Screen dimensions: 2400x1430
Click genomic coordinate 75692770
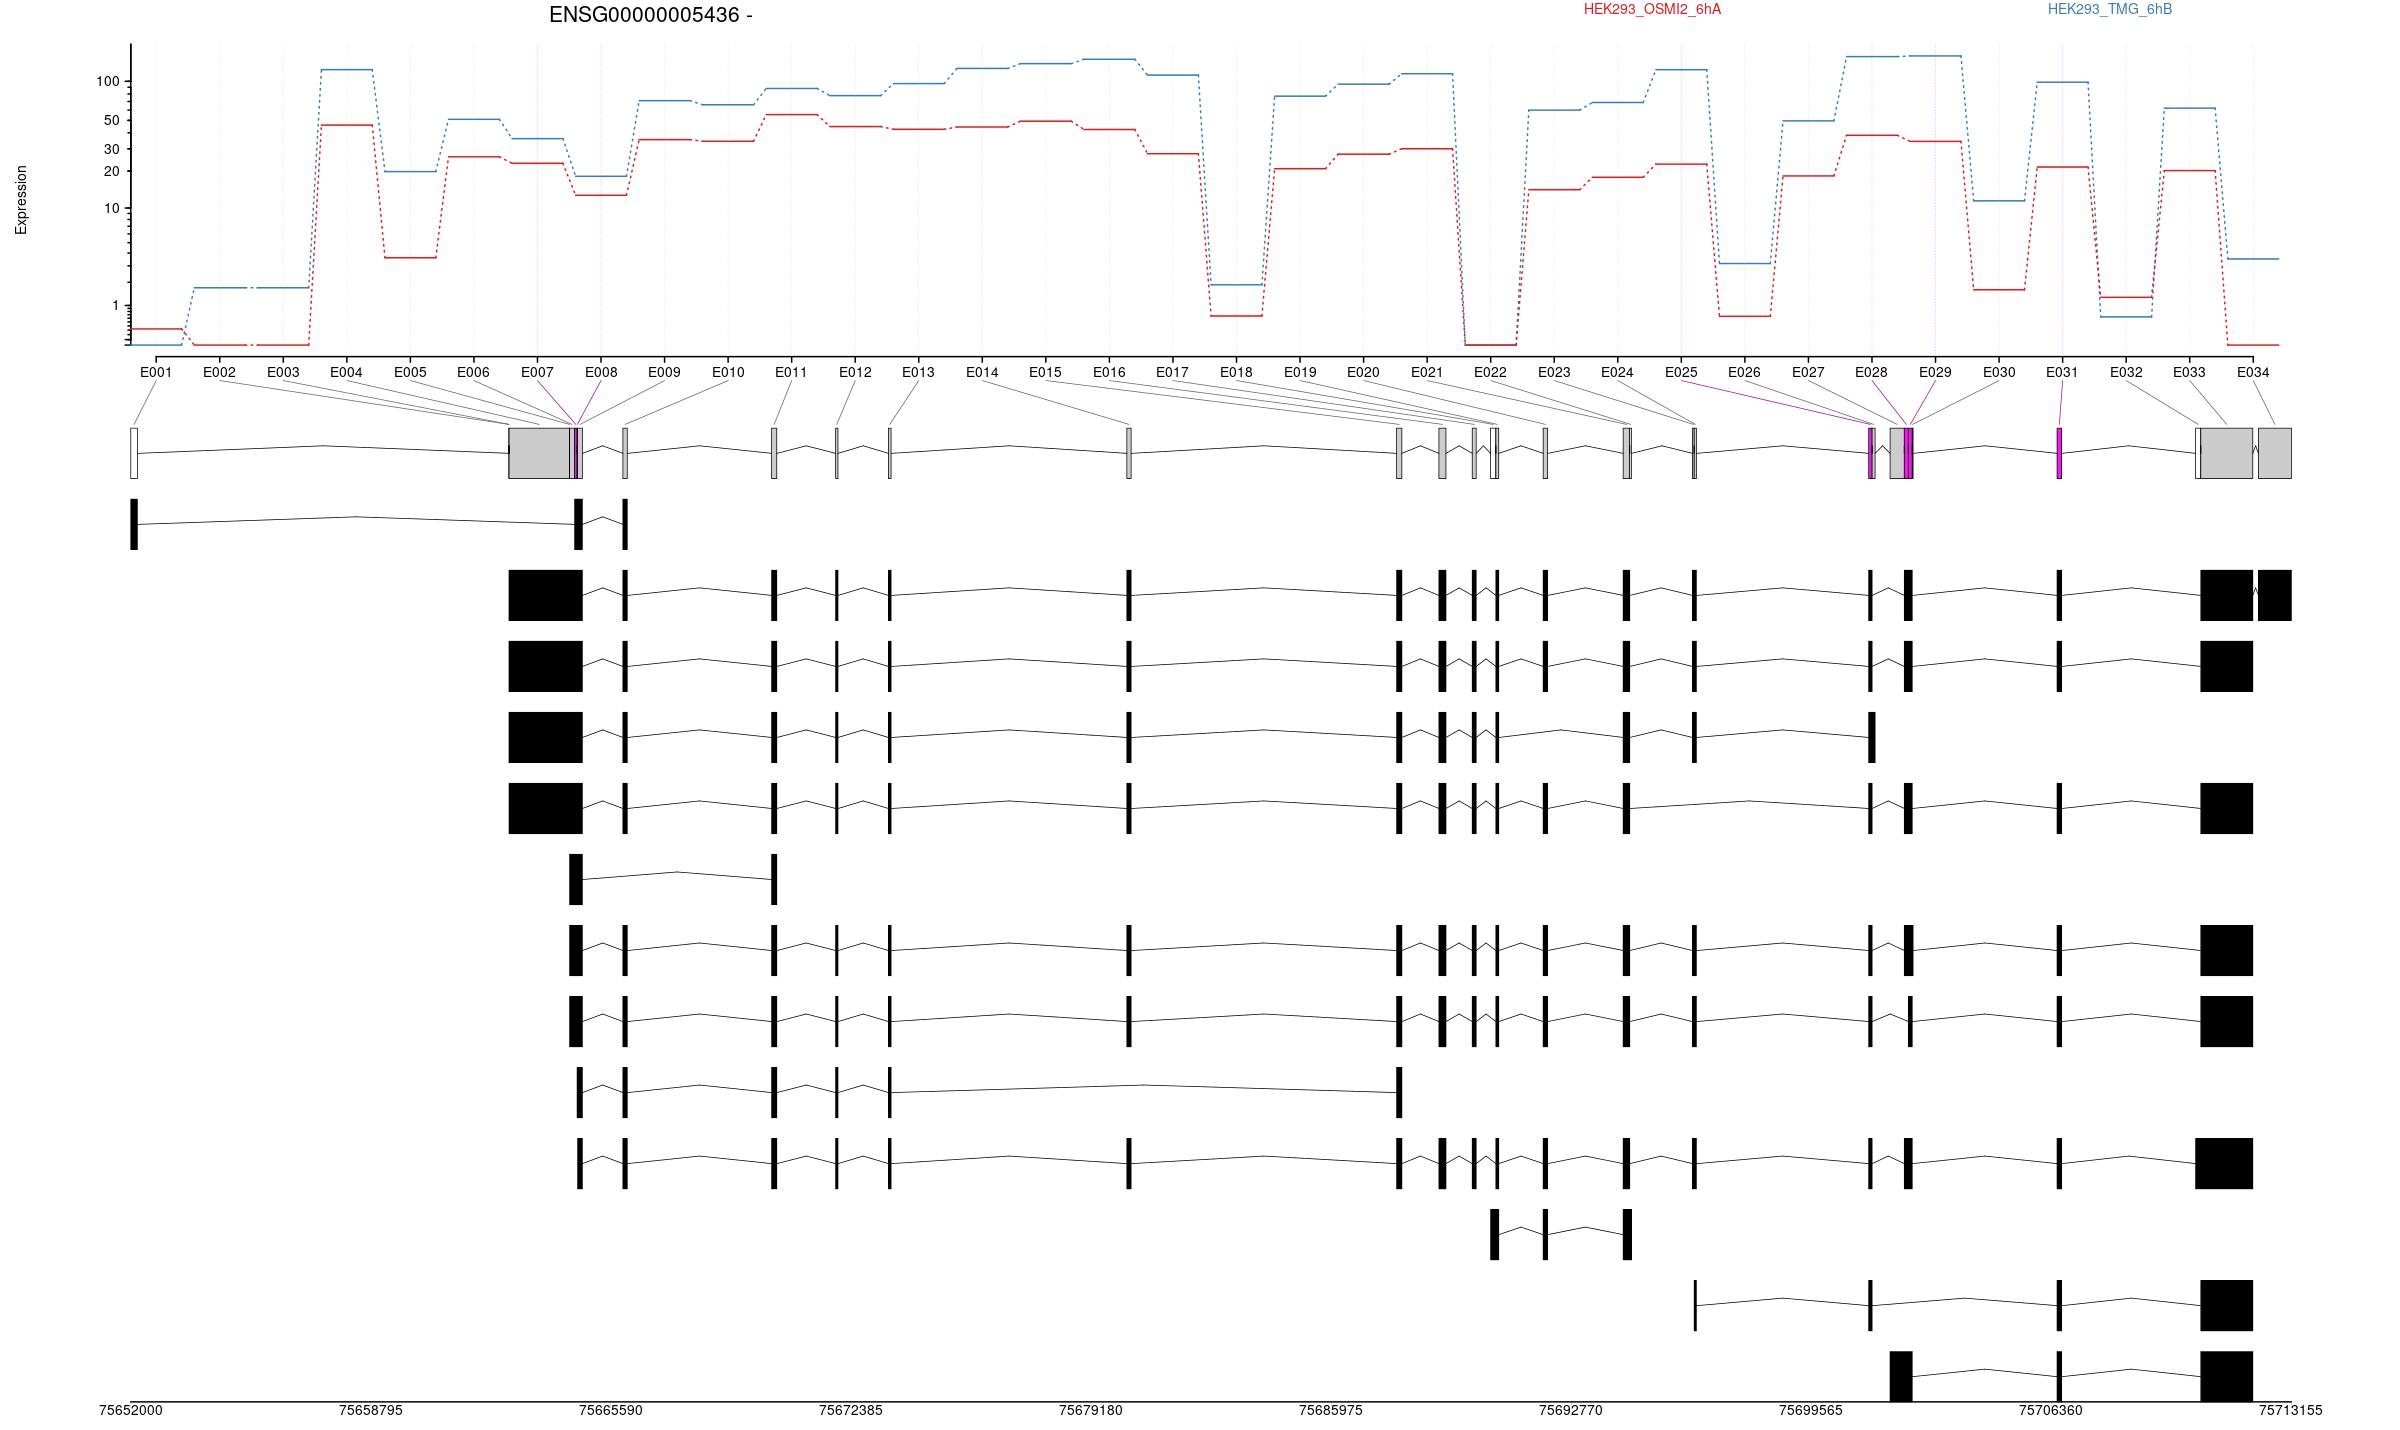point(1571,1411)
